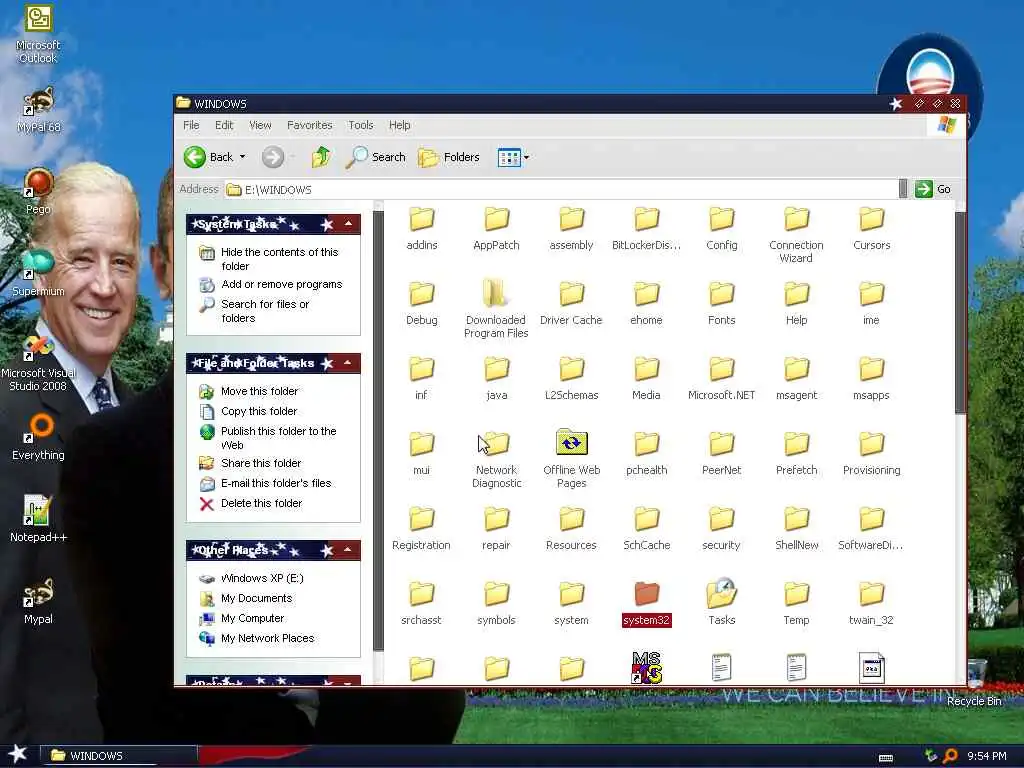Click Search for files or folders link
This screenshot has width=1024, height=768.
coord(265,311)
